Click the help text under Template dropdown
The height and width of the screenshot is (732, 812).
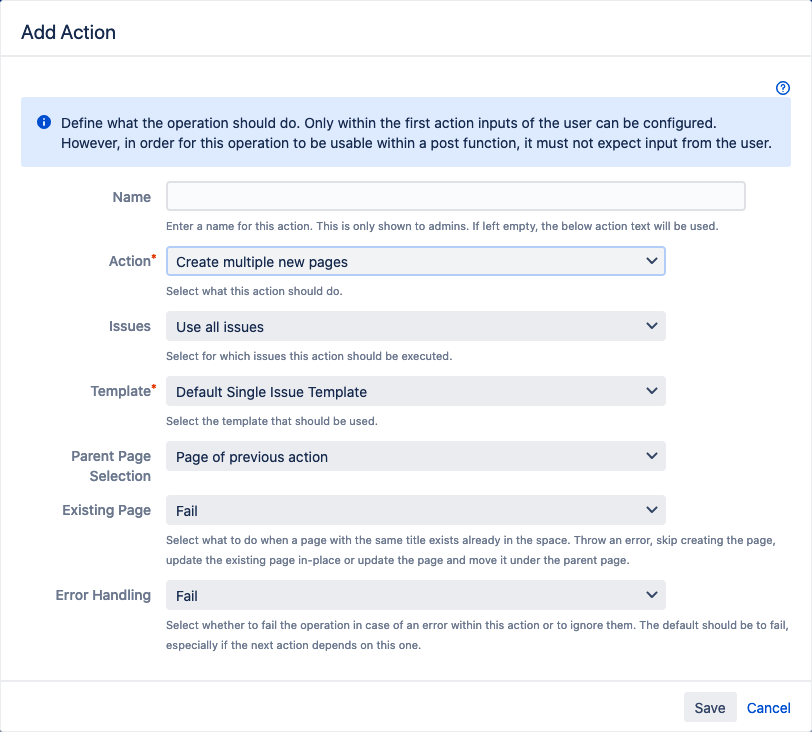271,421
